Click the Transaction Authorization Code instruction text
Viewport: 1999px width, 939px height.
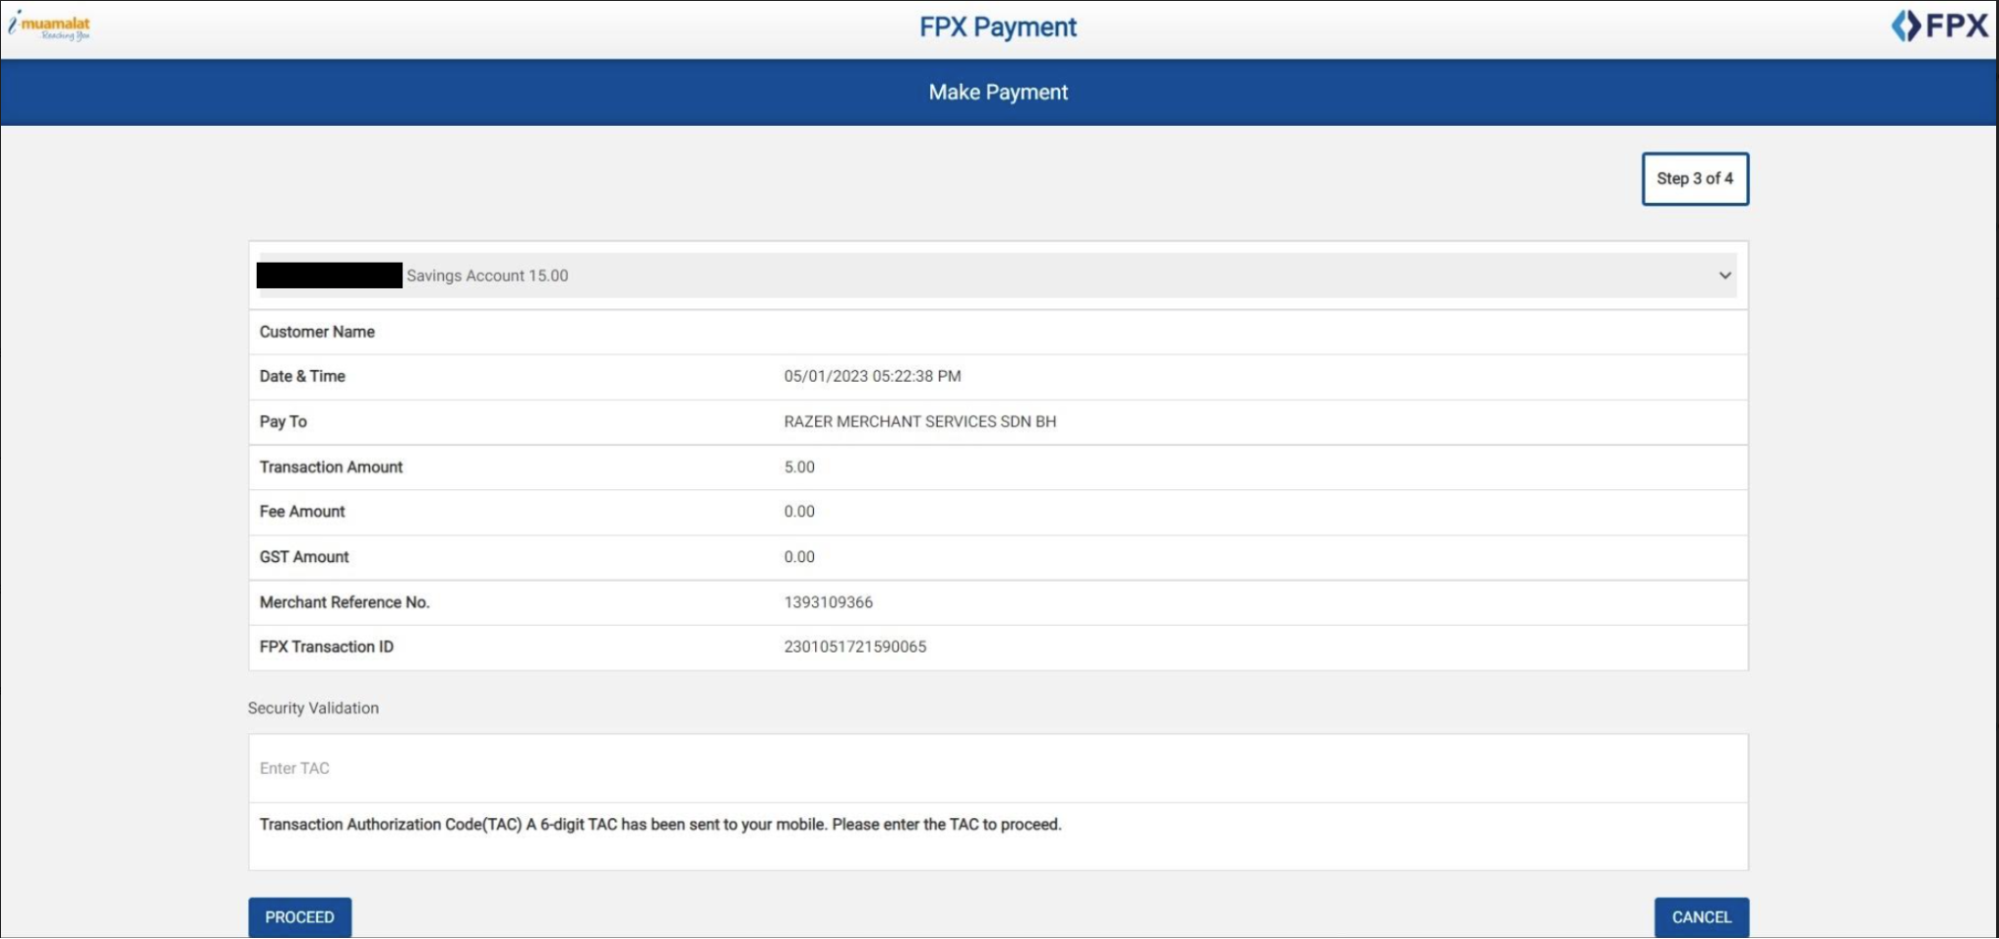tap(660, 825)
